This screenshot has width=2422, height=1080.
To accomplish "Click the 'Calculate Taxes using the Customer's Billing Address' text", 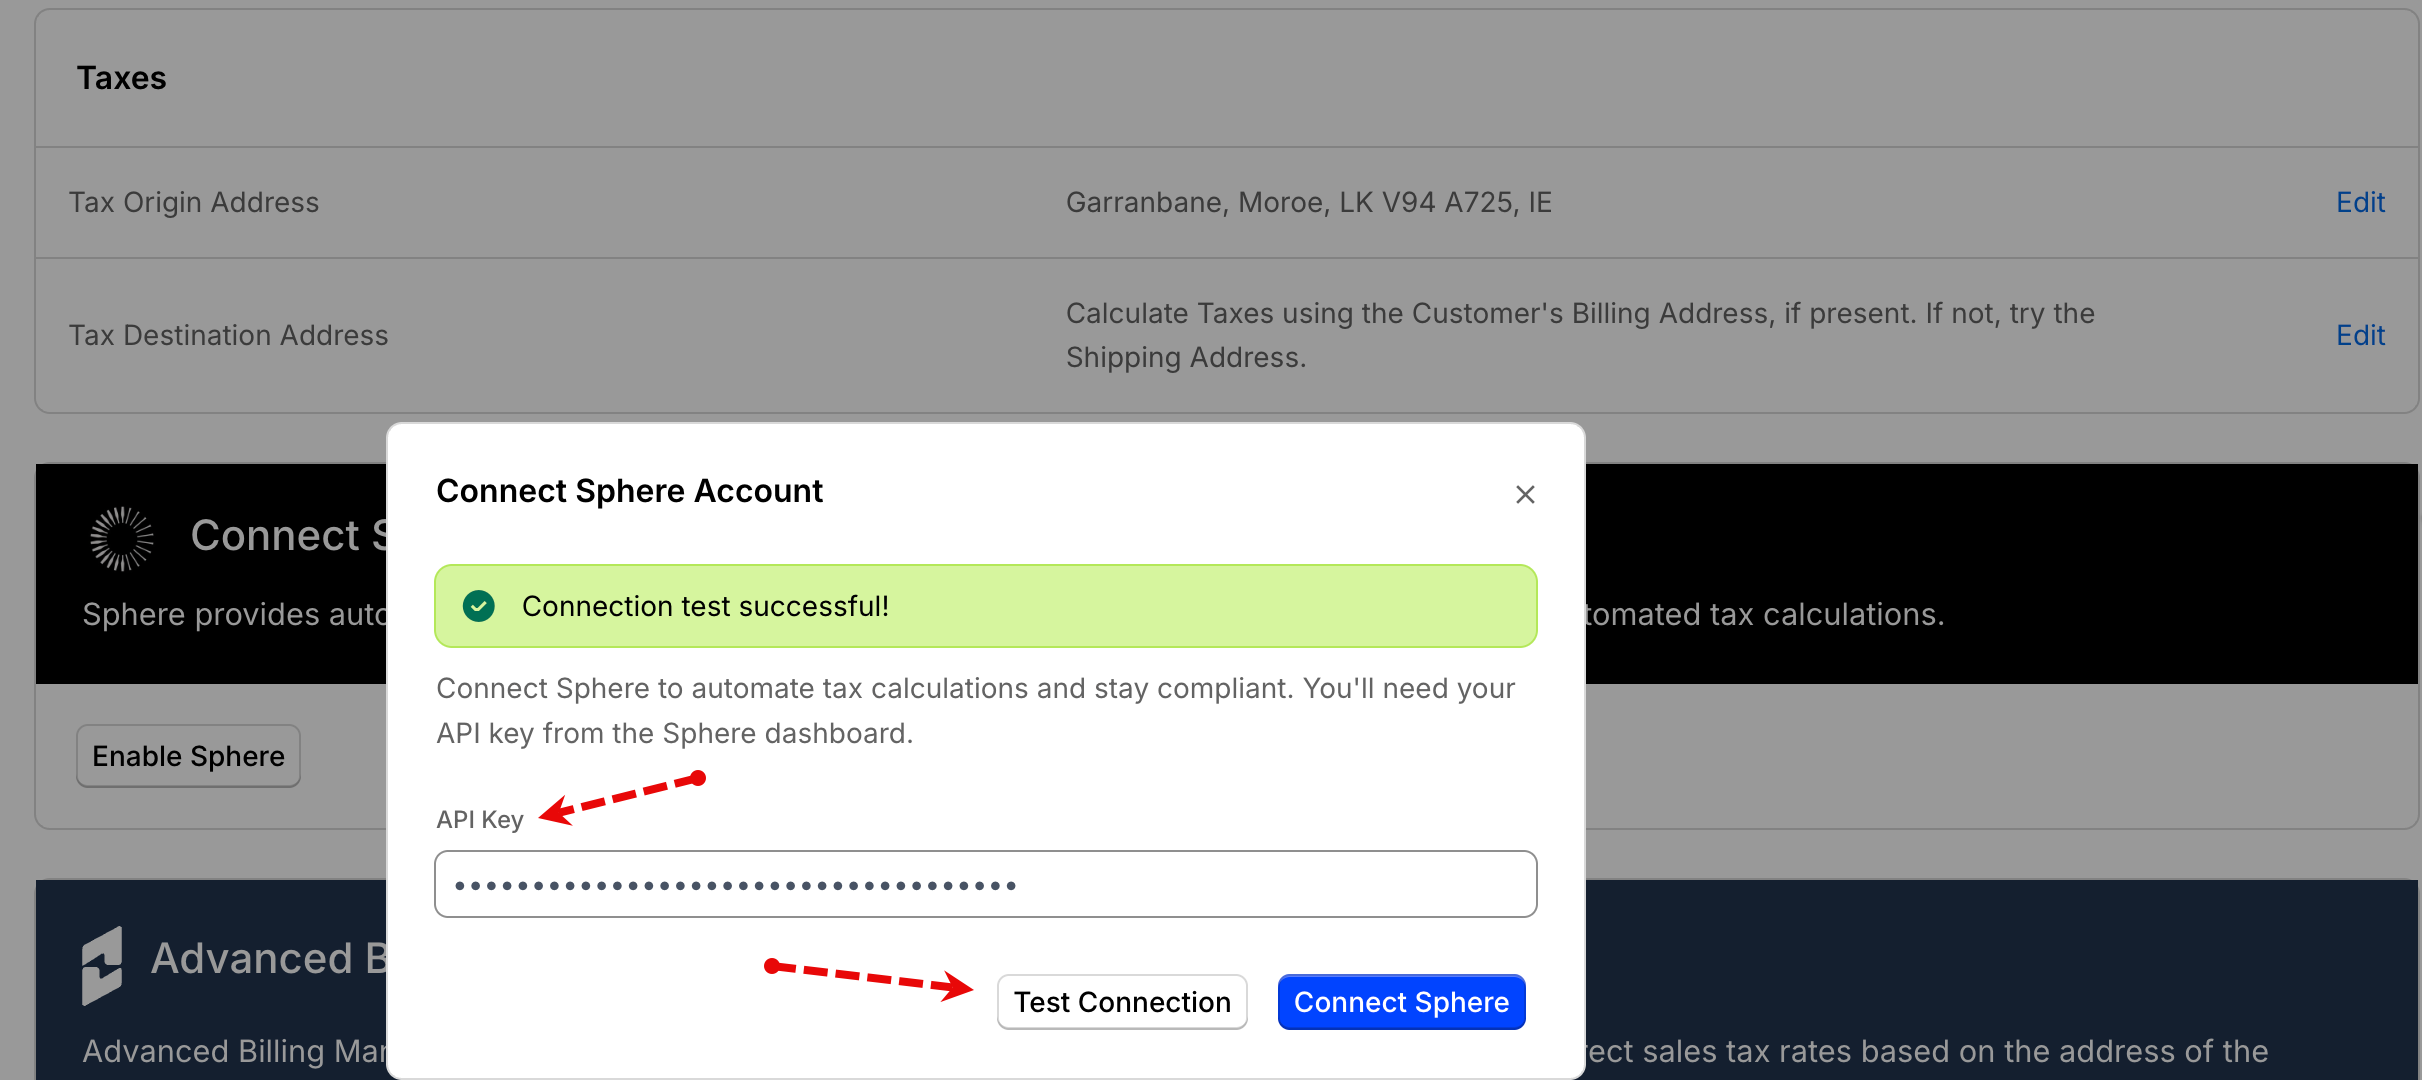I will [1580, 335].
